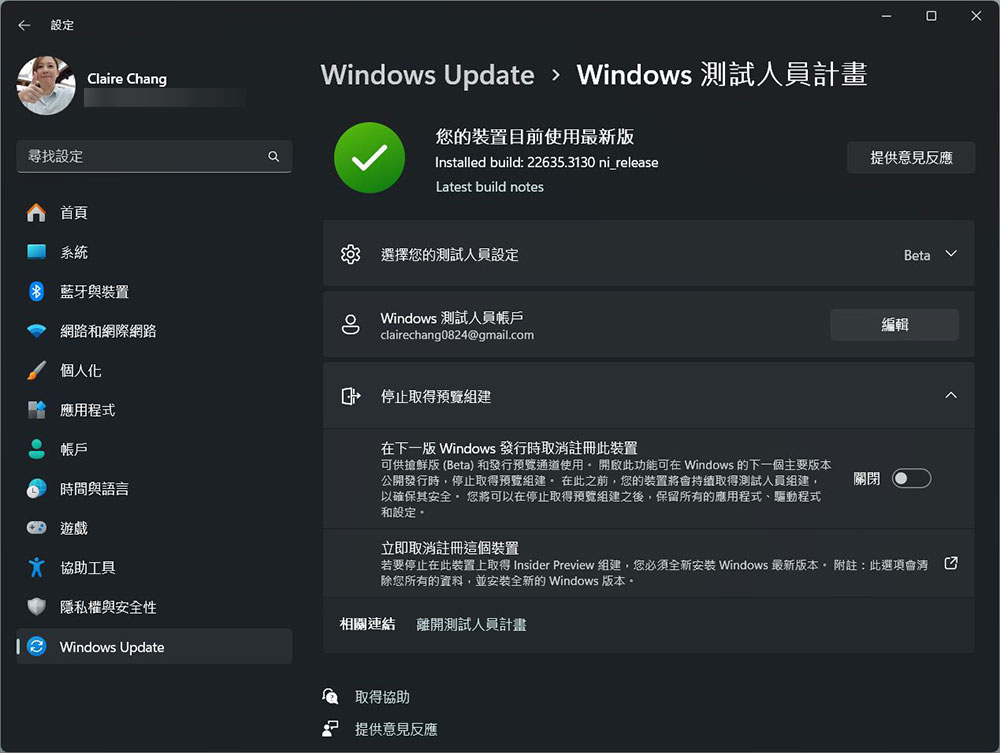Click the 帳戶 person icon
Viewport: 1000px width, 753px height.
click(36, 450)
